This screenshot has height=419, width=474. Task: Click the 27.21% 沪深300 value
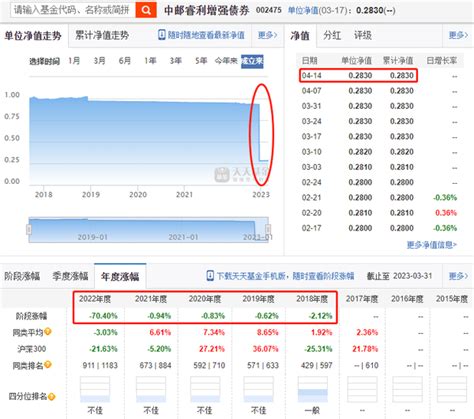tap(212, 349)
